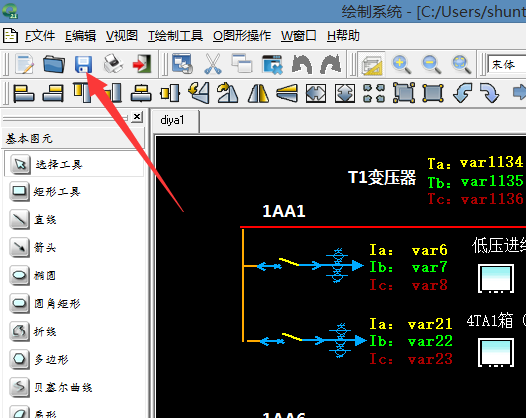Select the 1AA1 label on canvas
Screen dimensions: 526x418
pyautogui.click(x=284, y=211)
